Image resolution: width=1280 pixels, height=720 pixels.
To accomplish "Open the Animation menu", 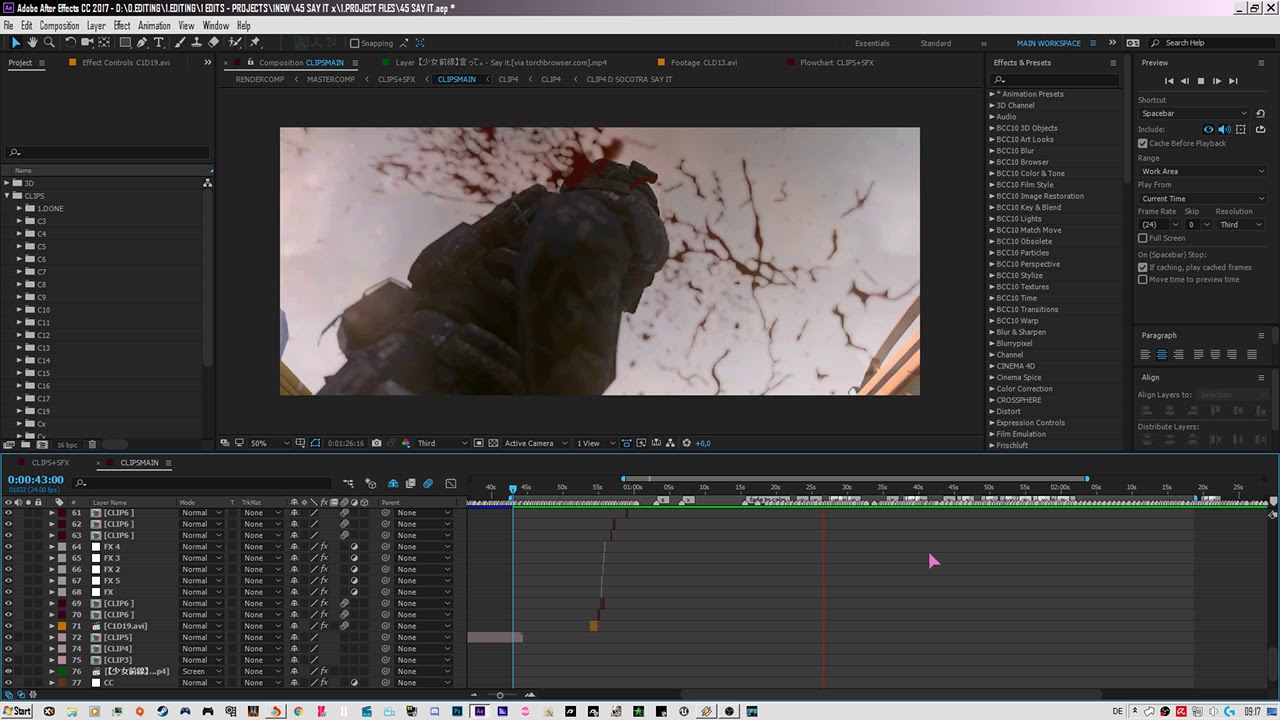I will pos(154,26).
